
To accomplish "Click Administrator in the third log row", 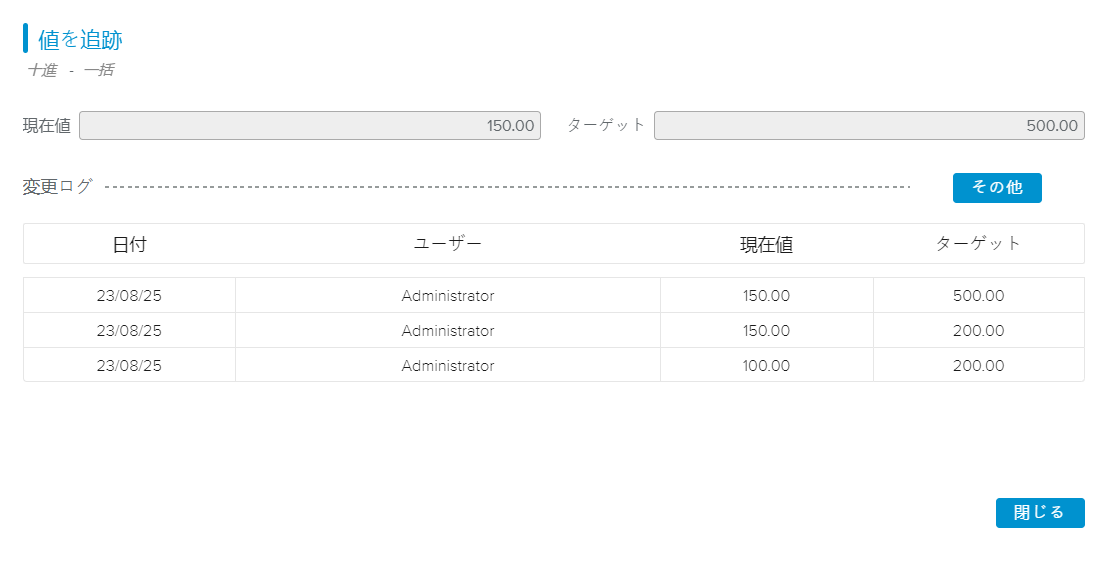I will pos(447,366).
